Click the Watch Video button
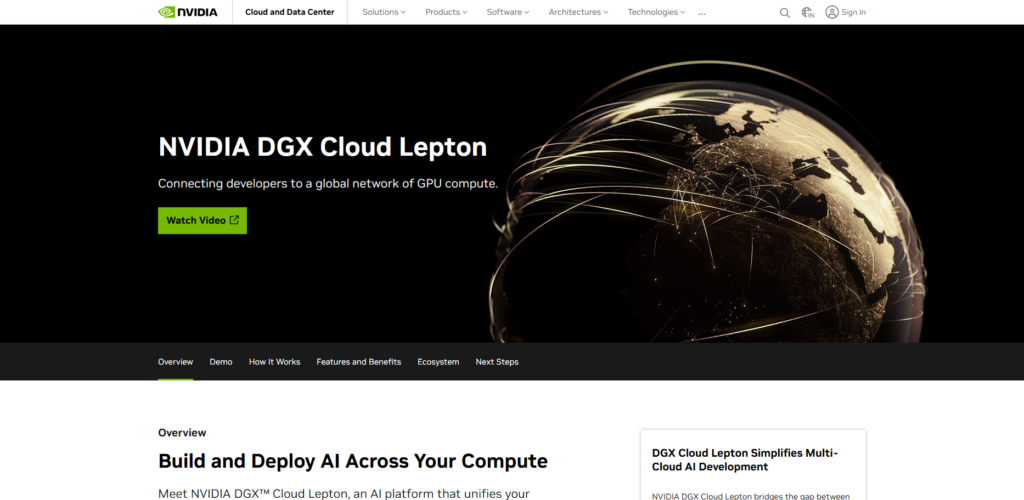This screenshot has height=500, width=1024. pyautogui.click(x=202, y=221)
